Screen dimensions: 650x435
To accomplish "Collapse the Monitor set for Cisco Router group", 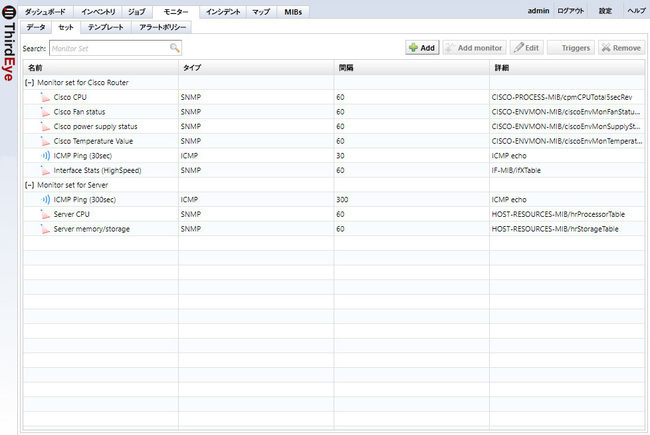I will [30, 82].
